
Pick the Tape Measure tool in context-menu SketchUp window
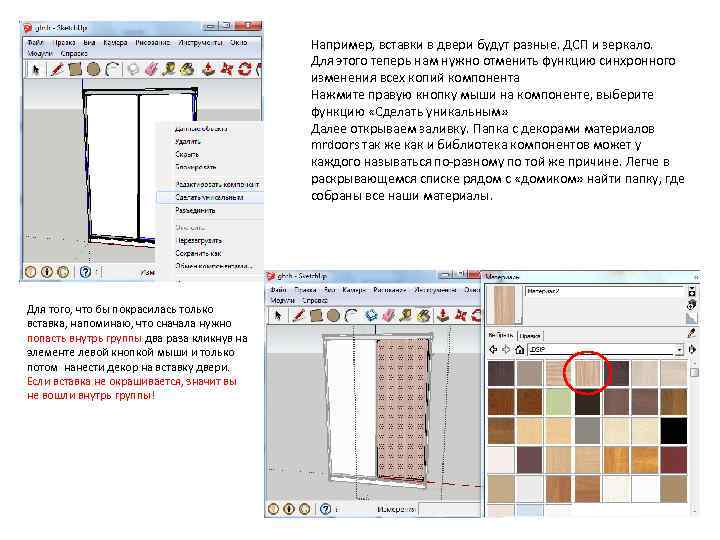(169, 69)
